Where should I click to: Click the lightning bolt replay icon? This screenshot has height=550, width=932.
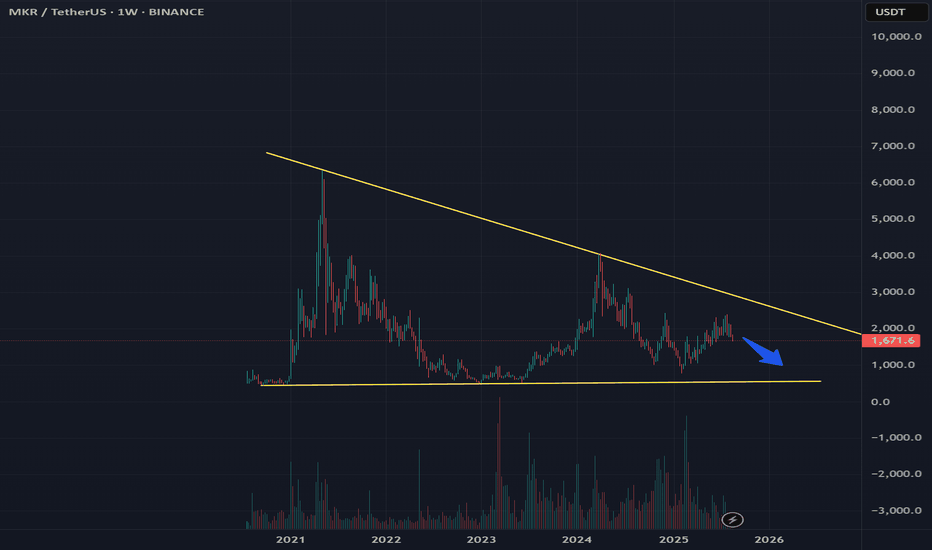pos(732,520)
